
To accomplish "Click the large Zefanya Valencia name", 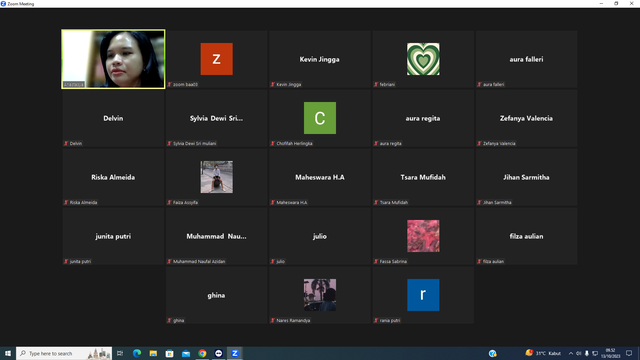I will (x=526, y=118).
